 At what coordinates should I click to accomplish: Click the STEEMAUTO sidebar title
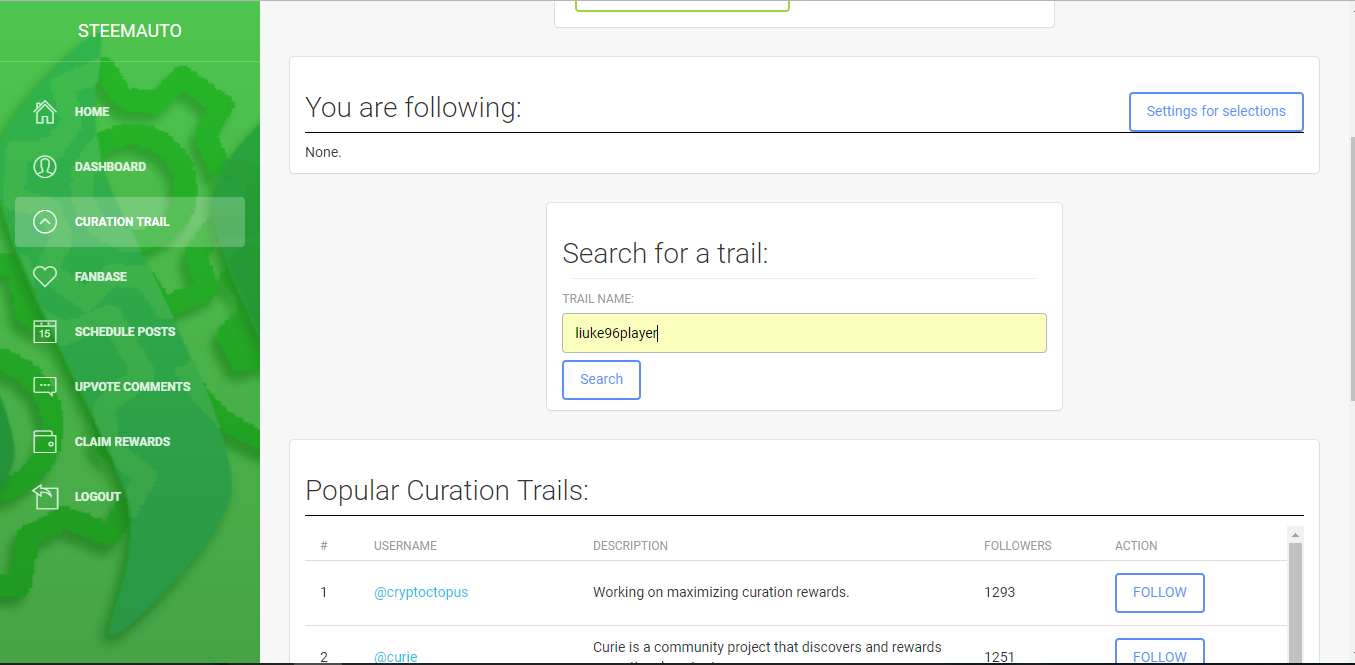pyautogui.click(x=130, y=31)
